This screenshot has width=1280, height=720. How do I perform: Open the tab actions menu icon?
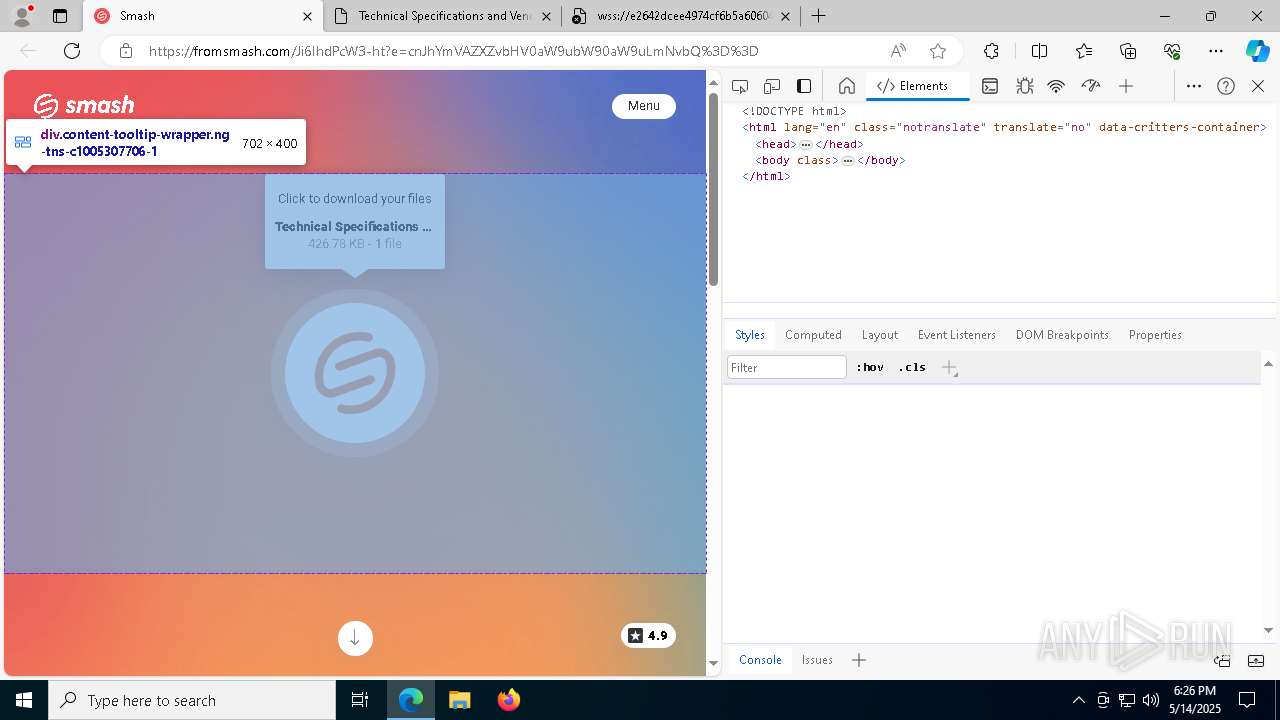click(60, 16)
